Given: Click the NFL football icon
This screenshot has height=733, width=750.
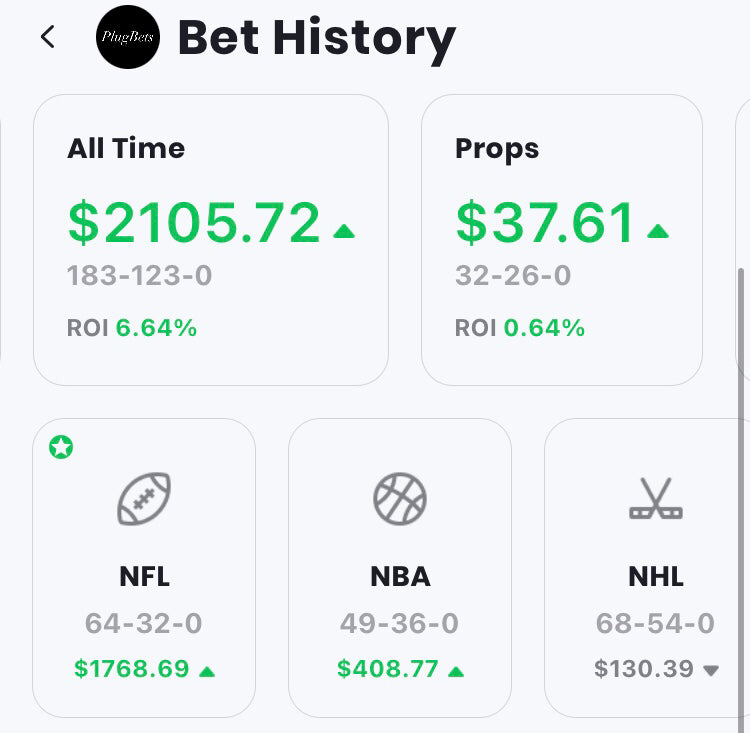Looking at the screenshot, I should coord(144,499).
